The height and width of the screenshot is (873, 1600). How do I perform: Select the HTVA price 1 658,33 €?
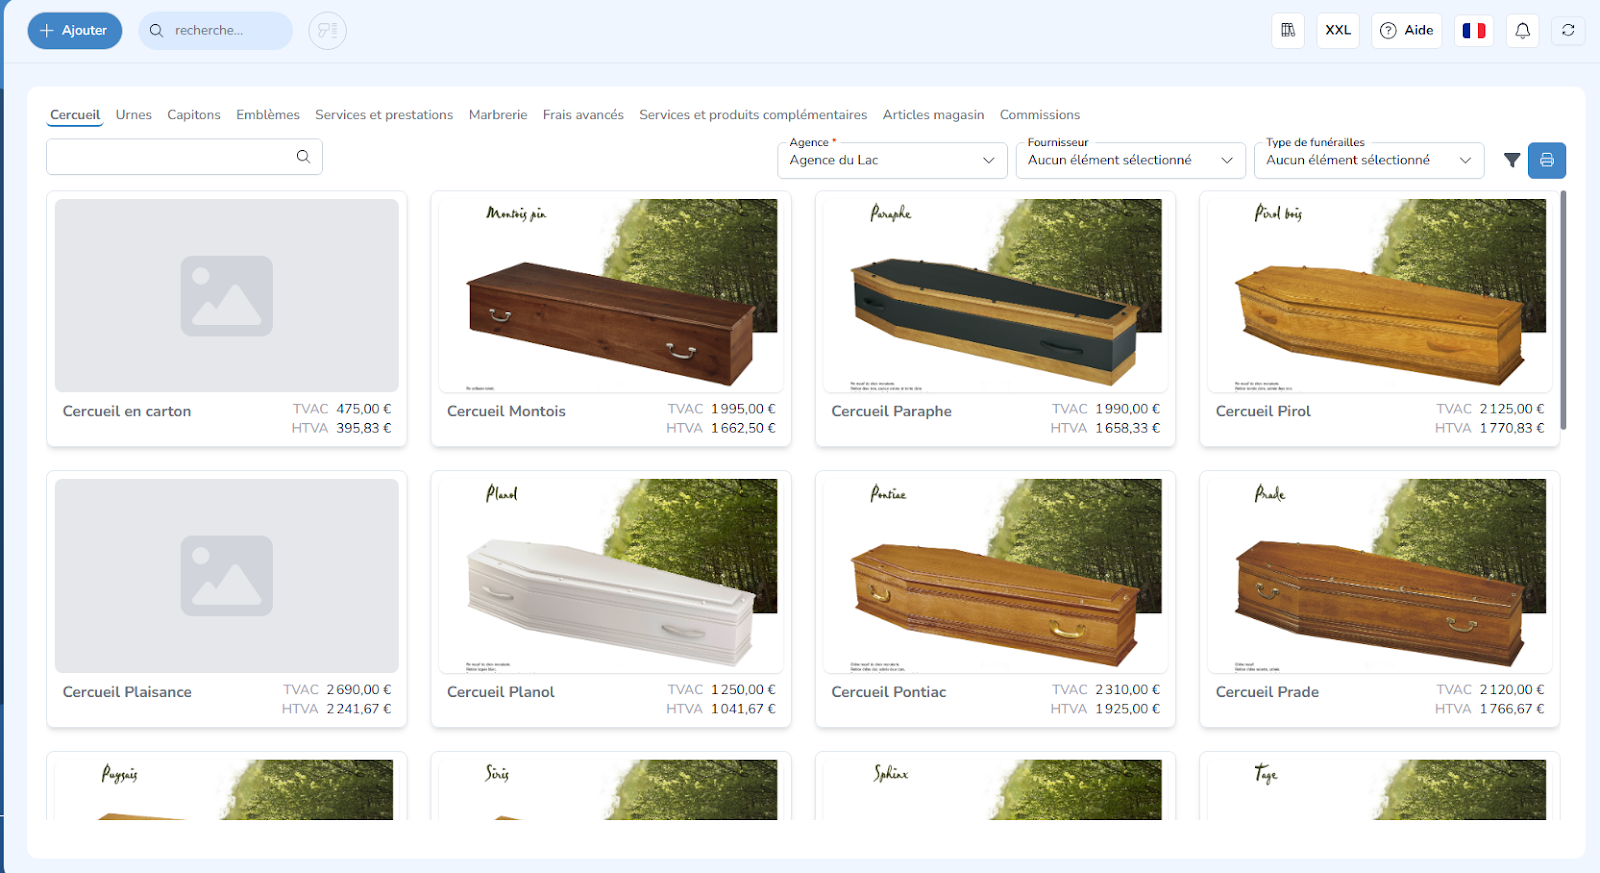1128,428
